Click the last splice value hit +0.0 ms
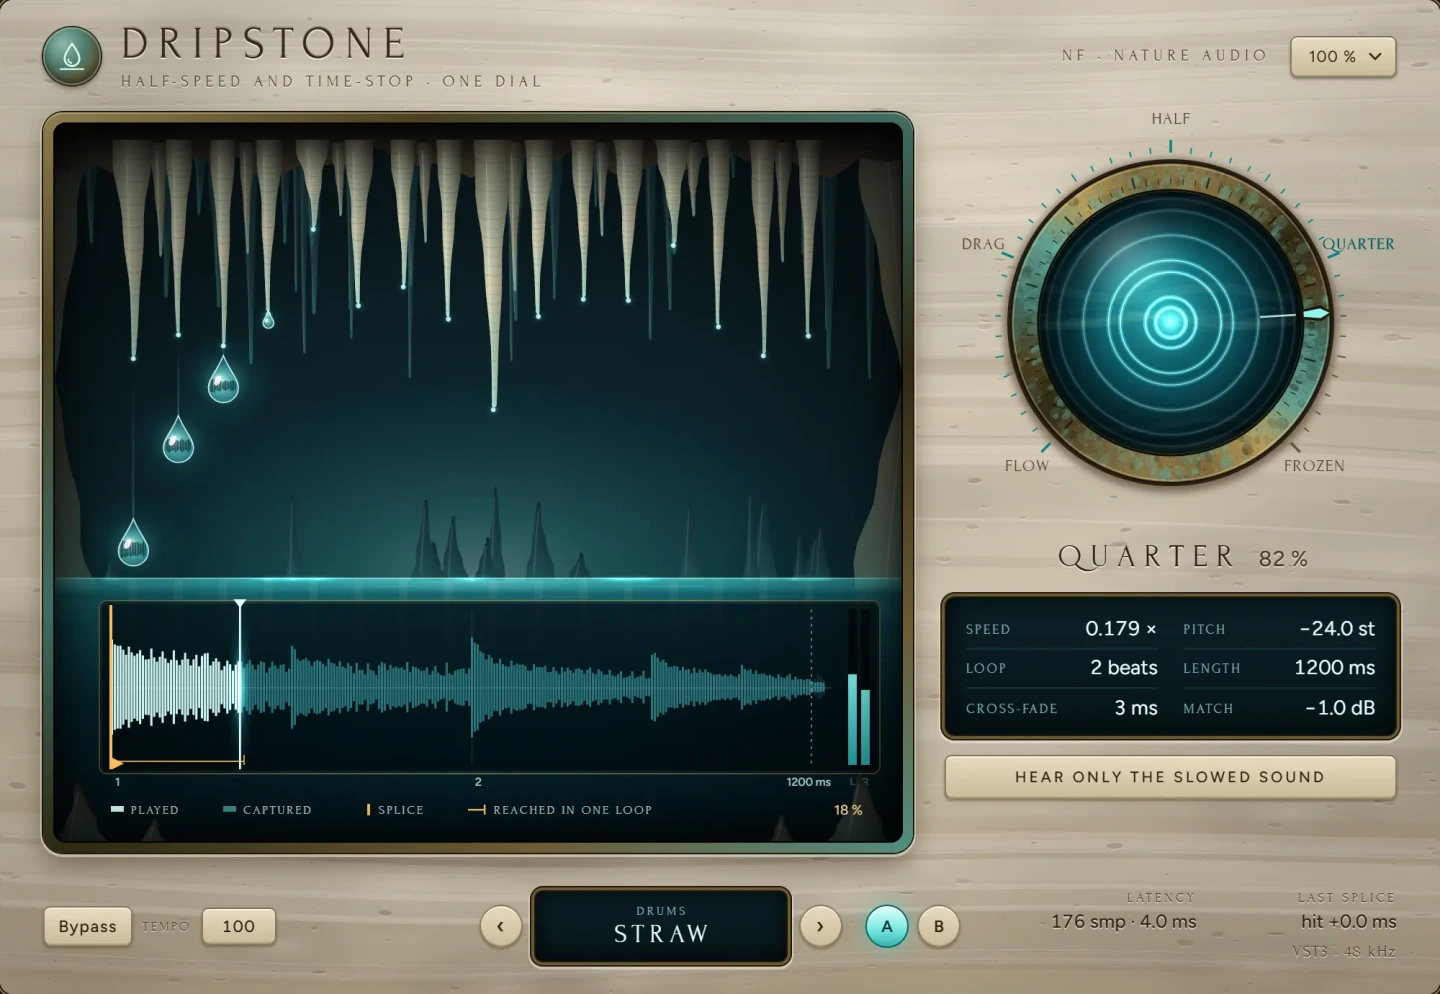This screenshot has width=1440, height=994. [x=1348, y=921]
